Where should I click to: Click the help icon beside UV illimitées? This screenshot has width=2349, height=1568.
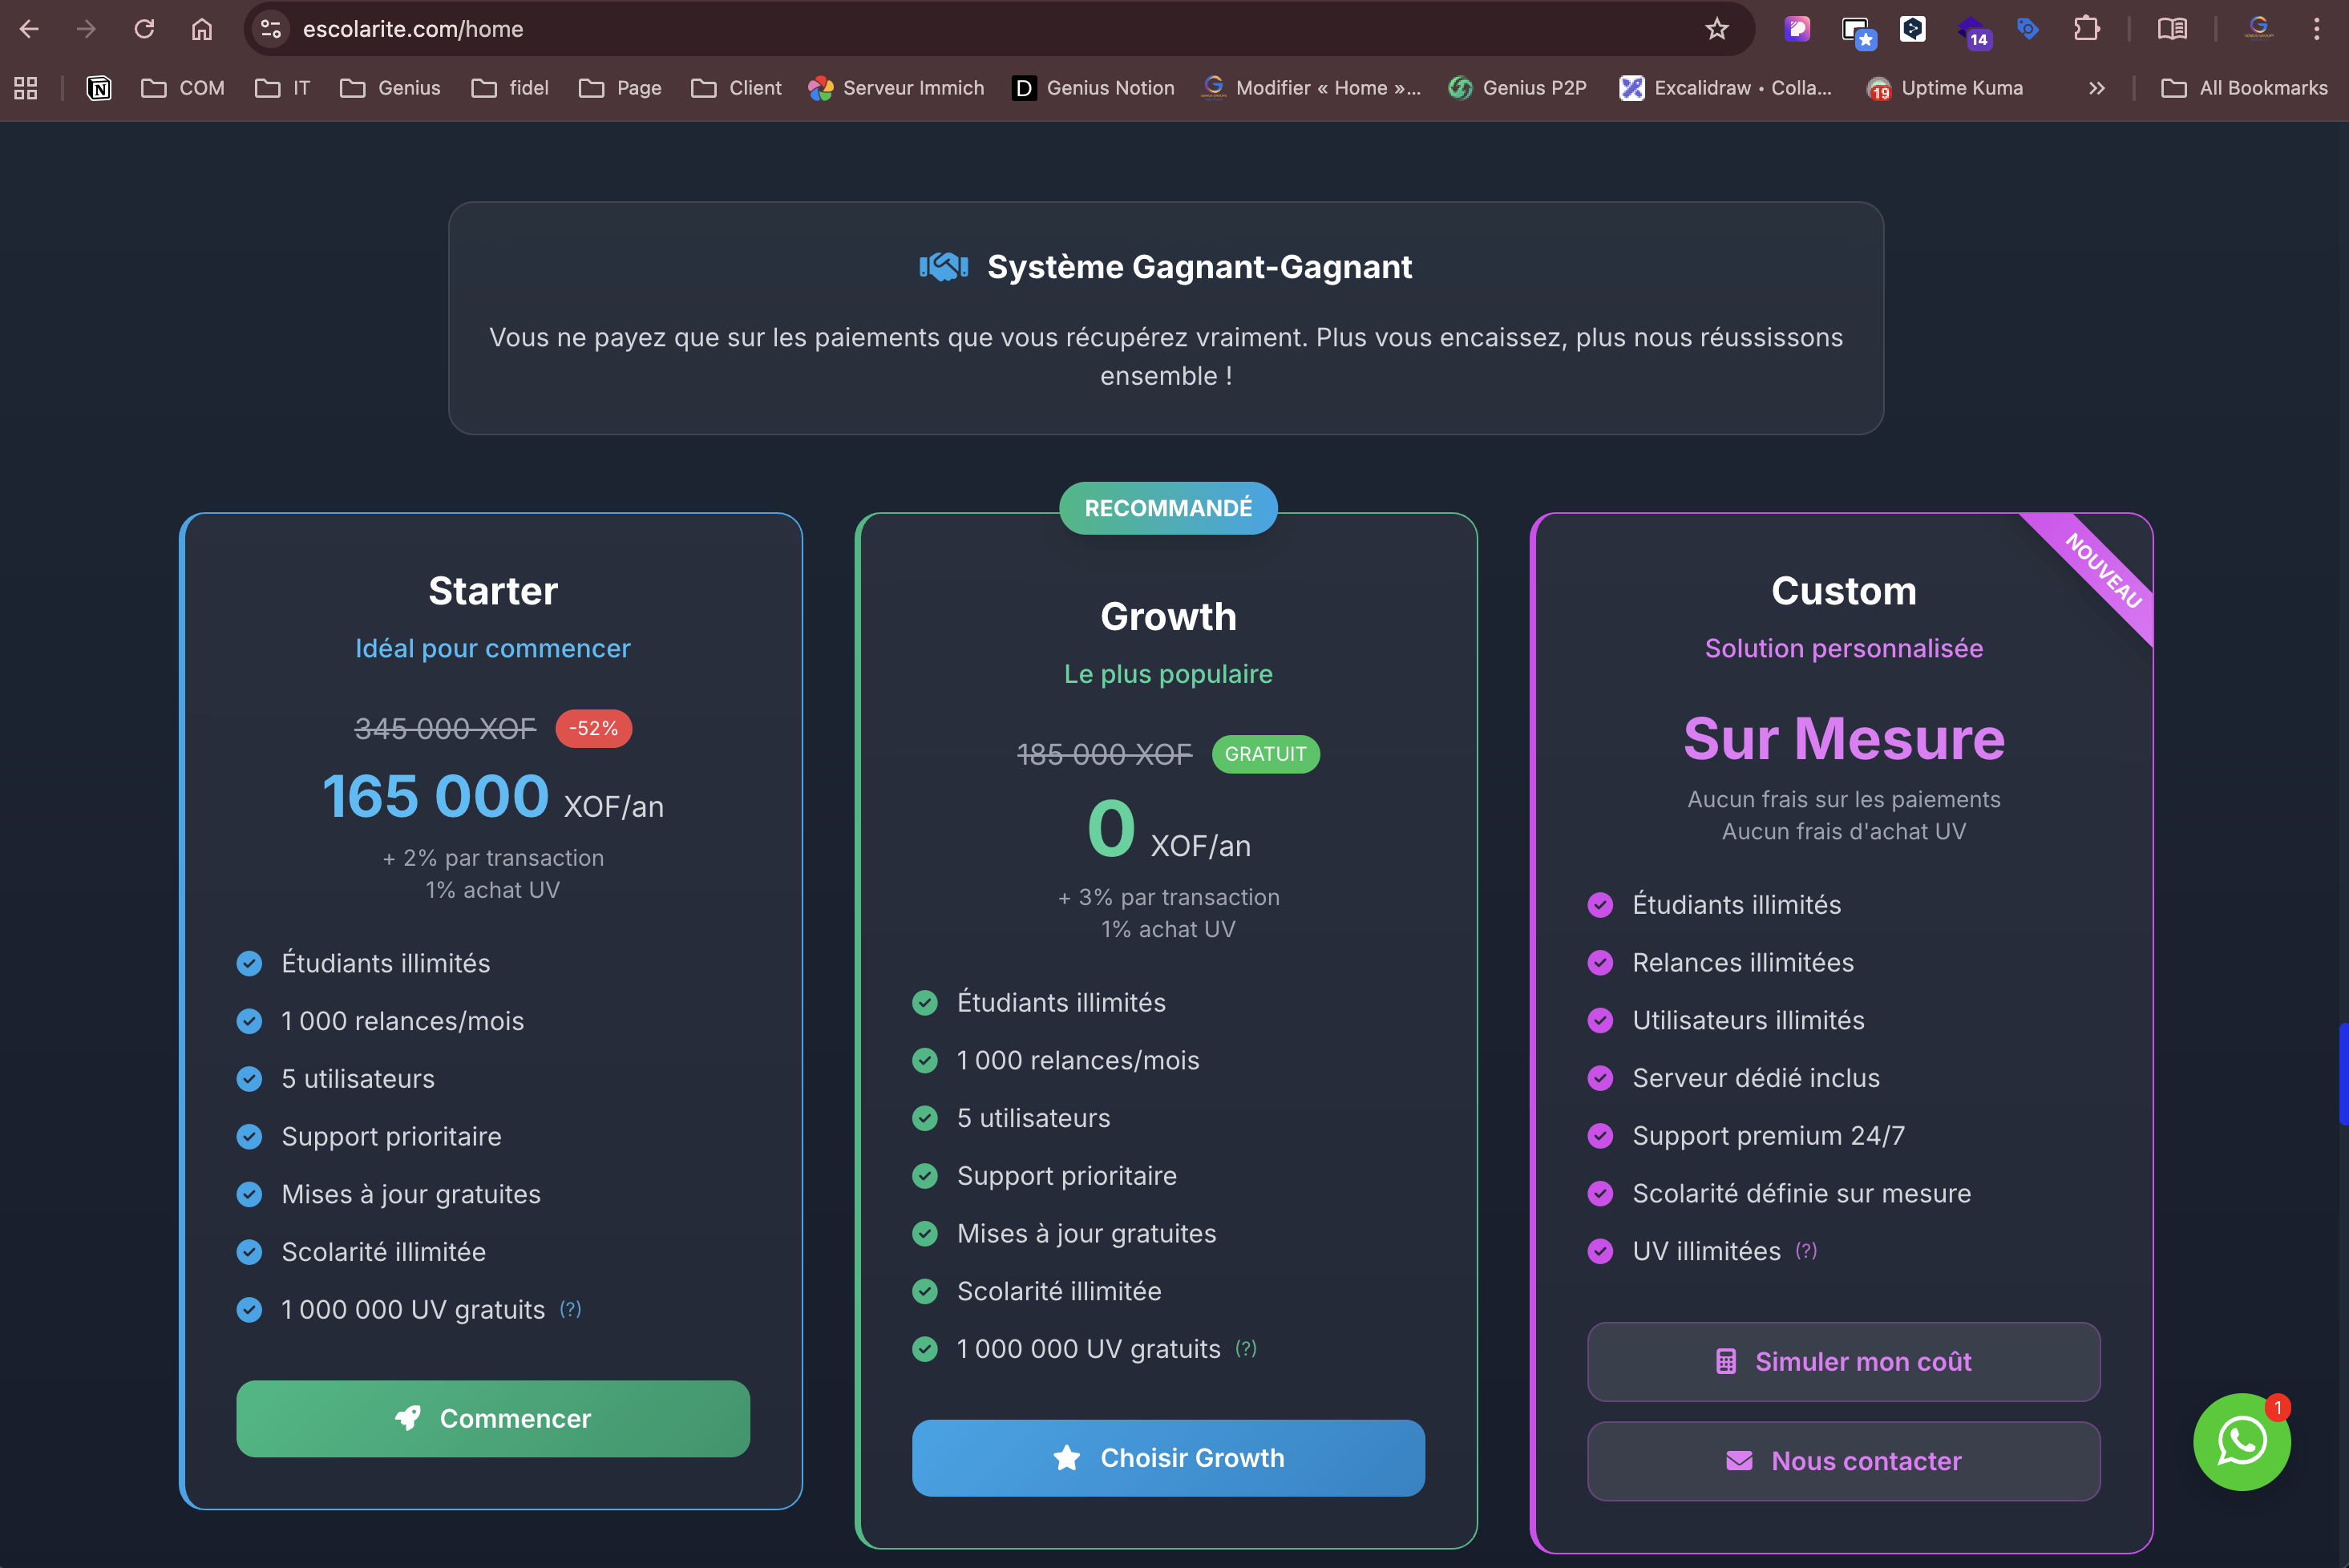[1806, 1251]
